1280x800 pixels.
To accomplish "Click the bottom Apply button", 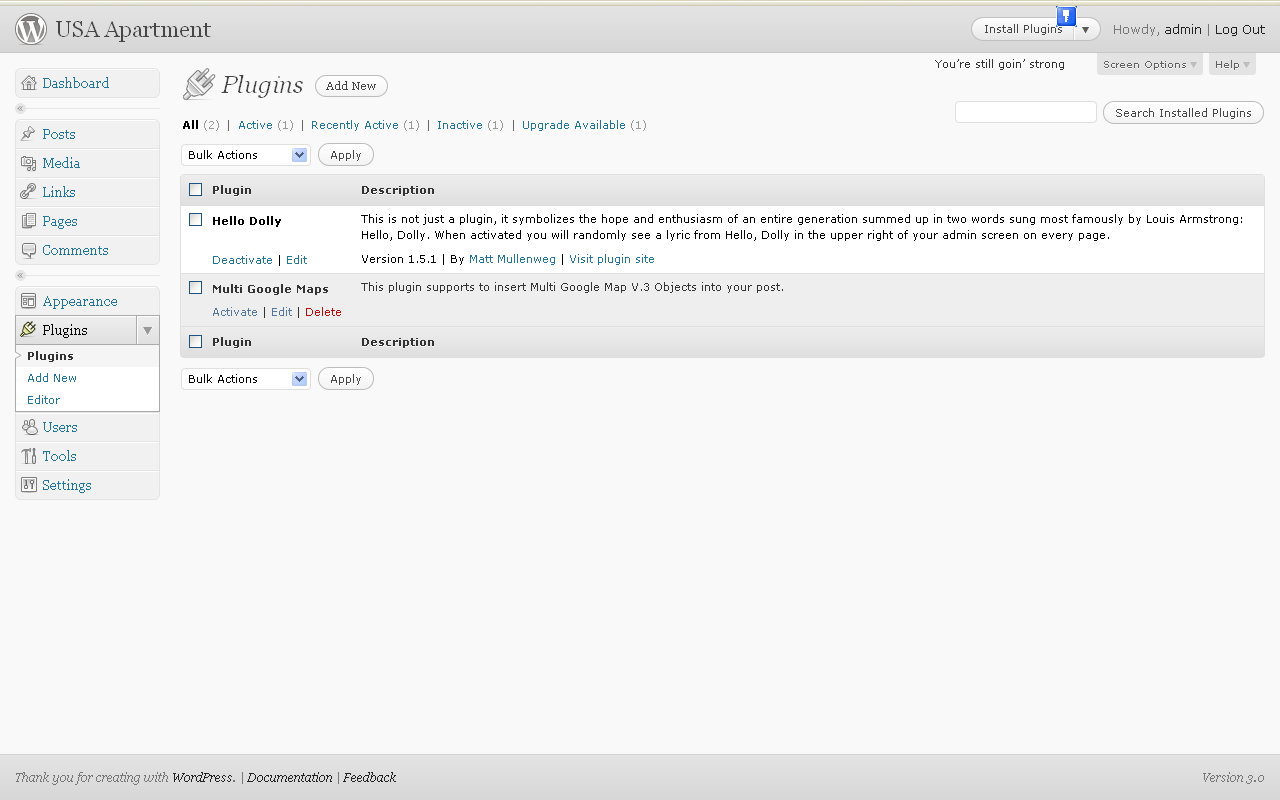I will click(346, 379).
